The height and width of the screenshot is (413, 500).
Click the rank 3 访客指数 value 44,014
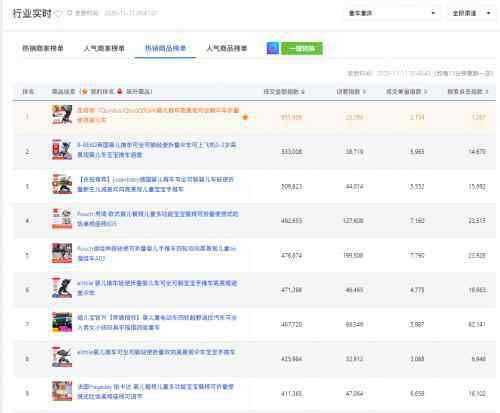(354, 186)
